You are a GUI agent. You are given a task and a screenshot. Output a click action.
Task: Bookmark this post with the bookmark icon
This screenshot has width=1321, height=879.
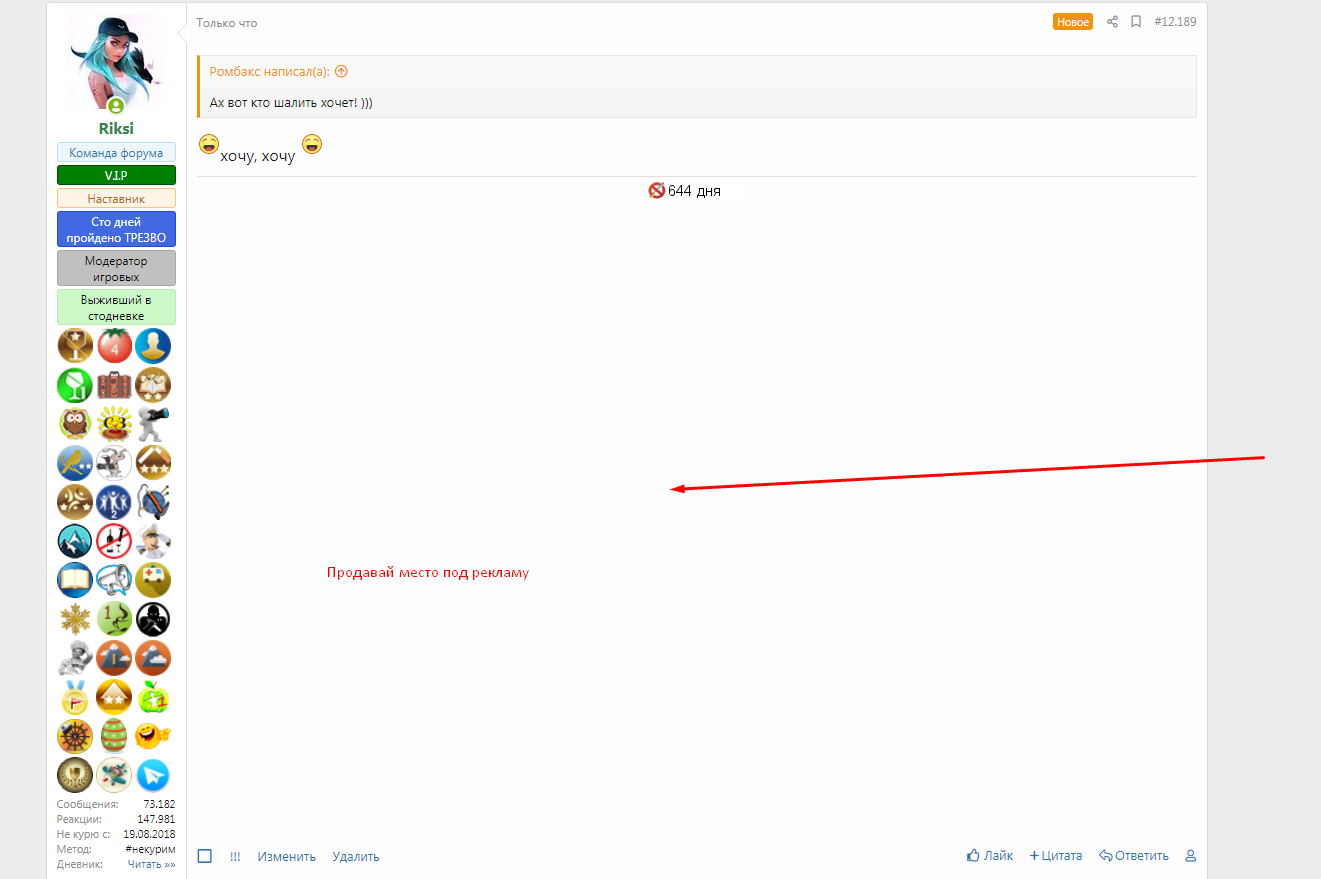point(1136,22)
